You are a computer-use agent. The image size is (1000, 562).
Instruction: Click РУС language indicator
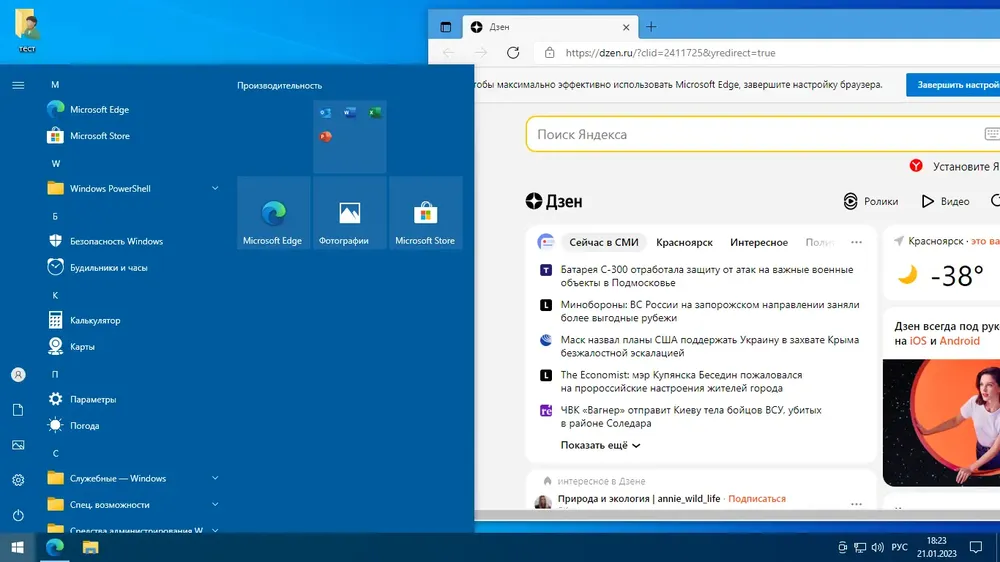tap(900, 547)
